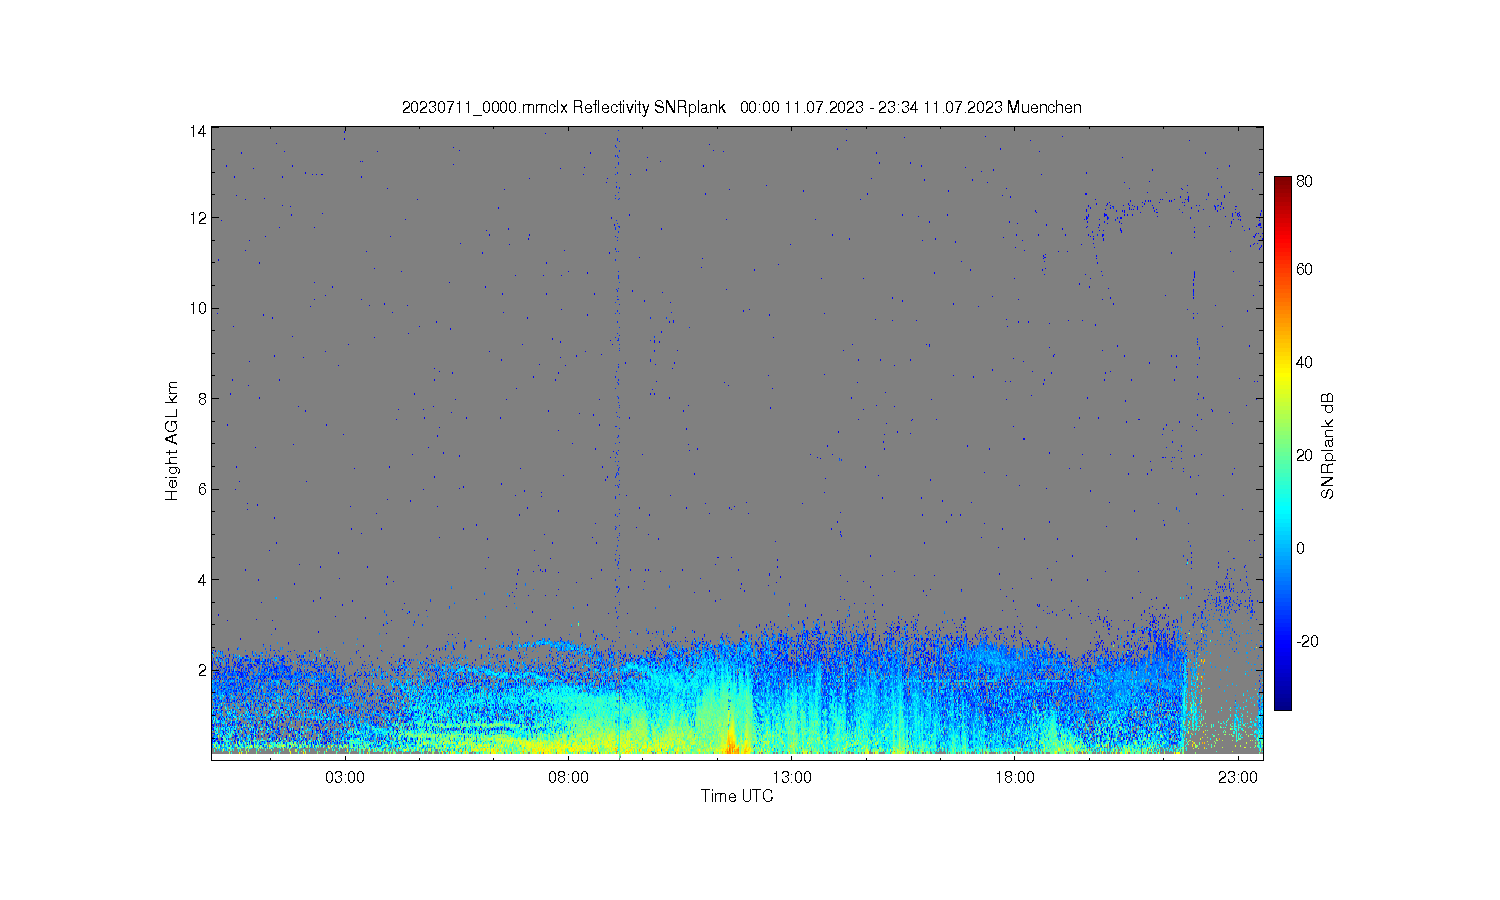
Task: Click the 'Height AGL km' axis label
Action: click(x=172, y=441)
